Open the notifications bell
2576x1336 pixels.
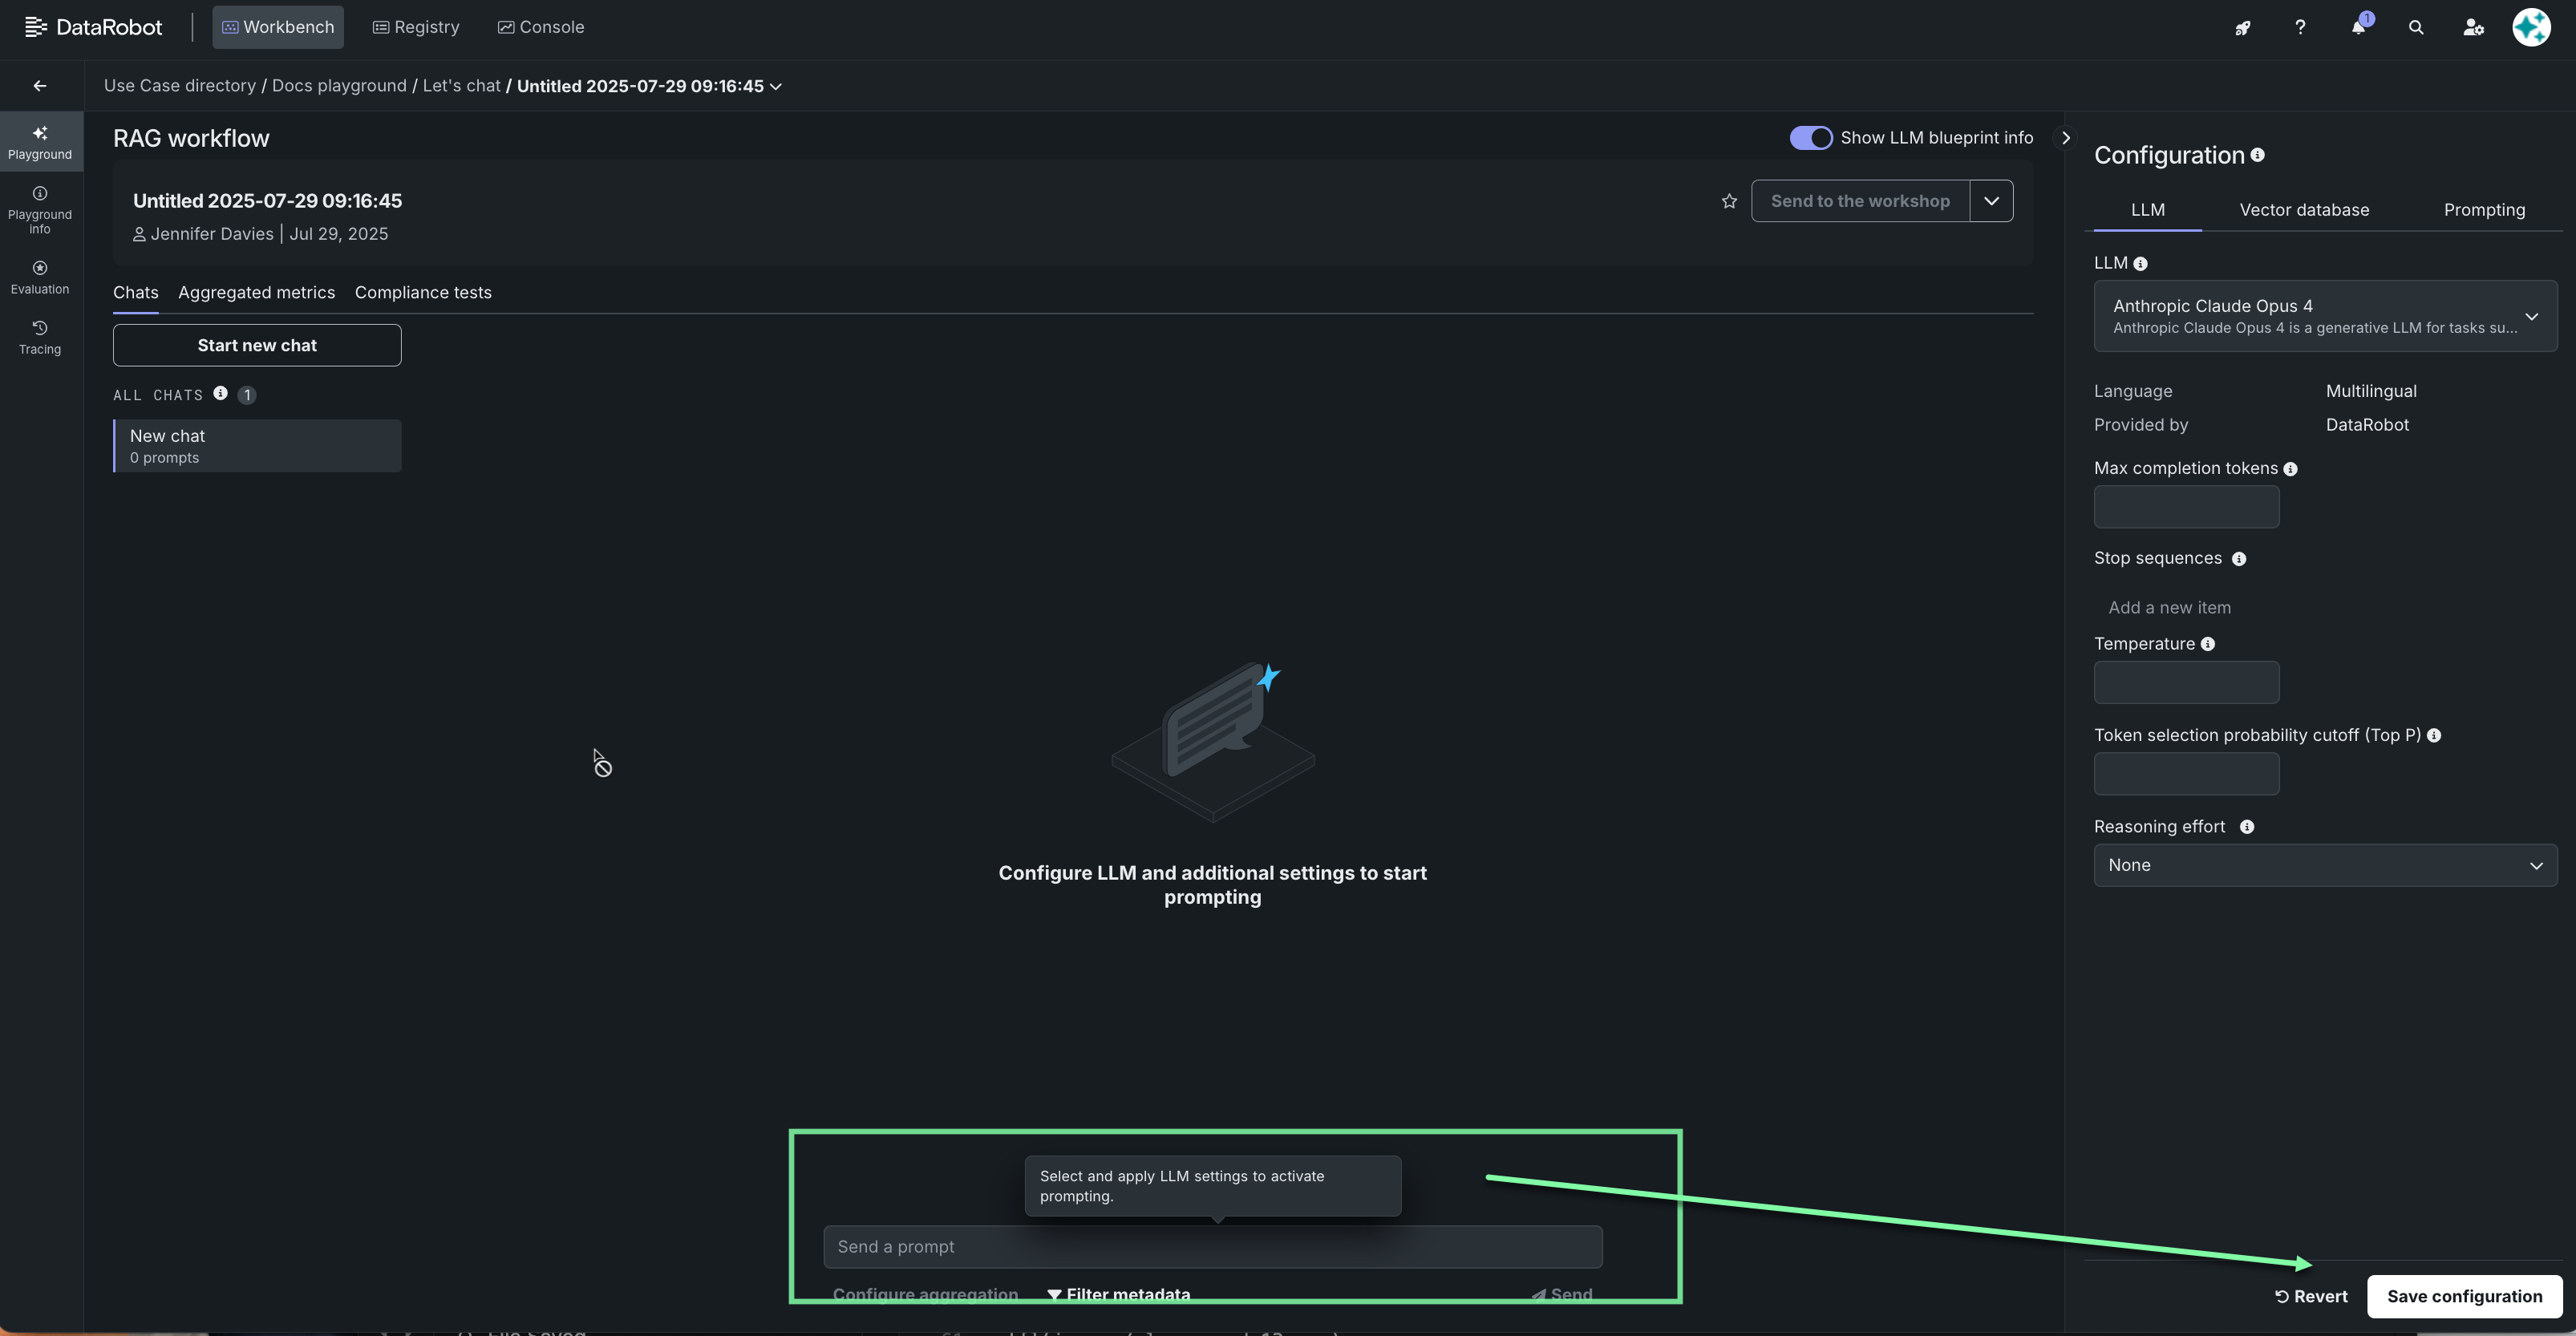point(2358,27)
